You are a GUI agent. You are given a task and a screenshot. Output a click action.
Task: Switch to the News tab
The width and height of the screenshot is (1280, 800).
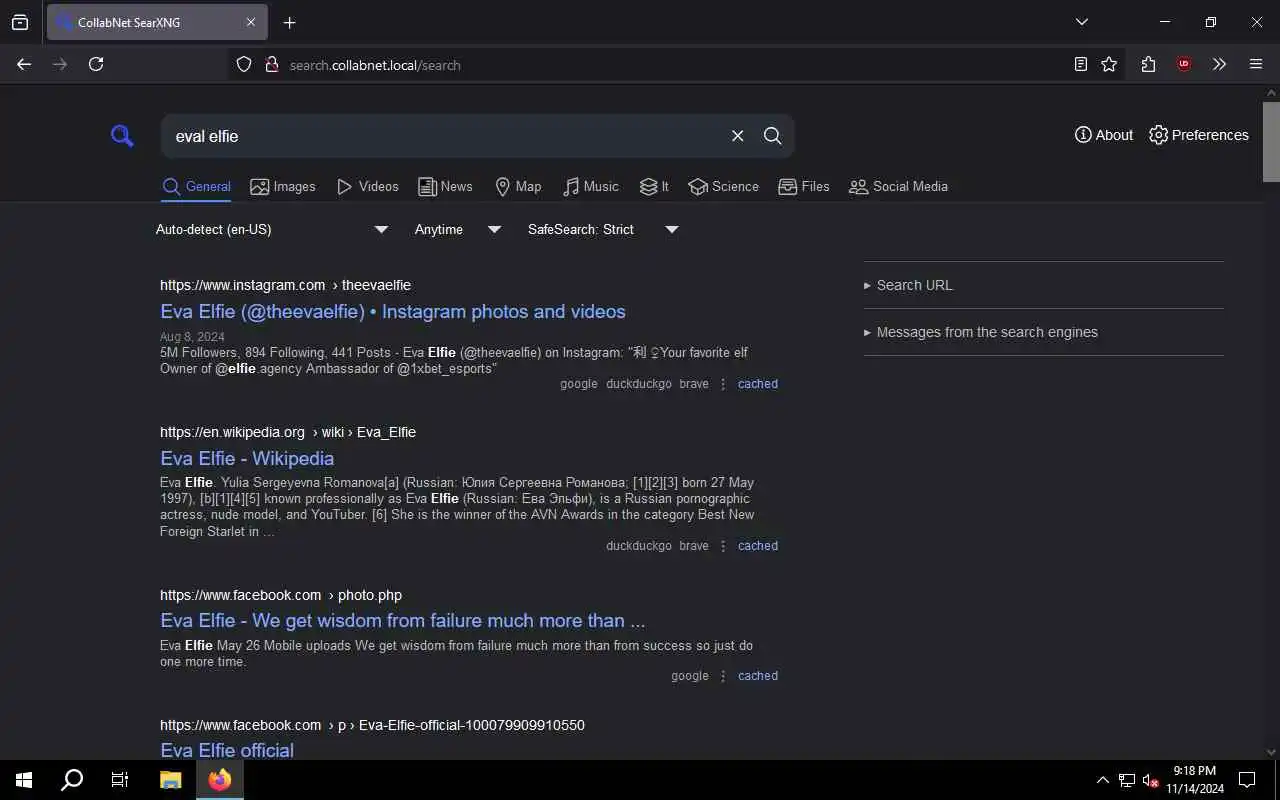pos(445,186)
